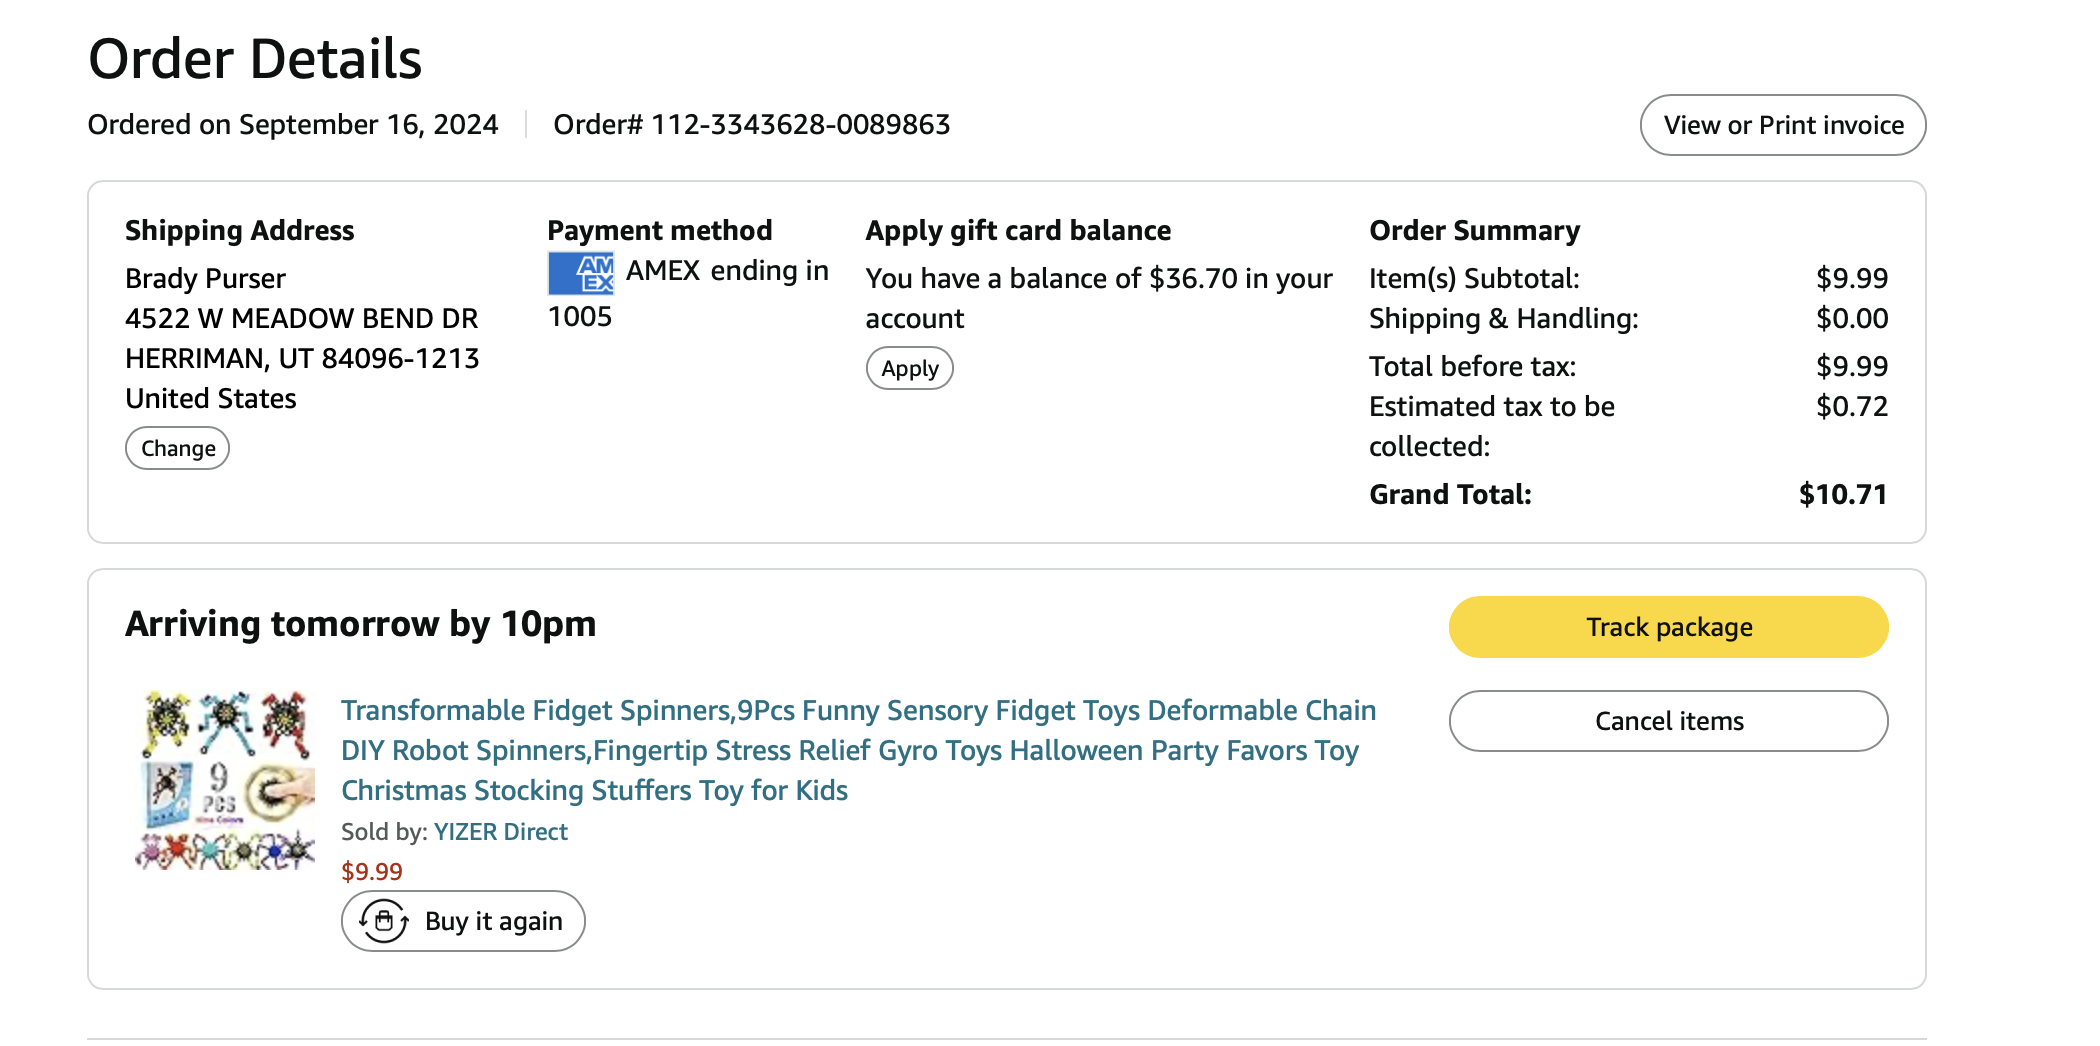Visit the YIZER Direct seller page
This screenshot has height=1046, width=2100.
(x=500, y=832)
